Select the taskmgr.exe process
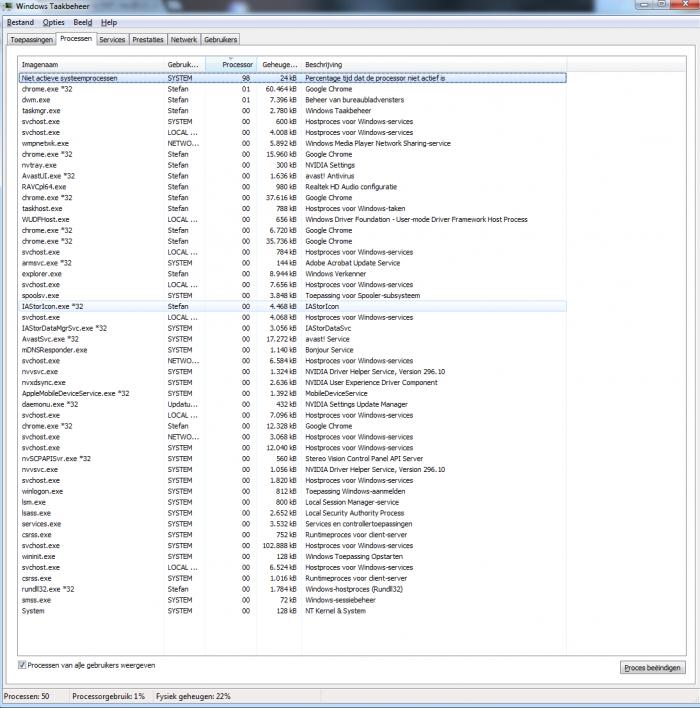The height and width of the screenshot is (708, 700). [x=293, y=111]
